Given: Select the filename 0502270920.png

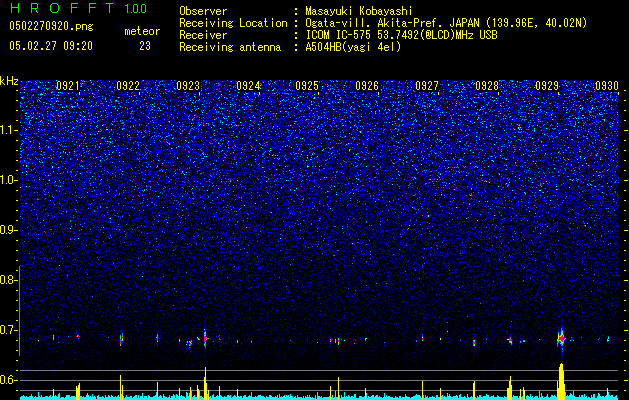Looking at the screenshot, I should point(51,27).
